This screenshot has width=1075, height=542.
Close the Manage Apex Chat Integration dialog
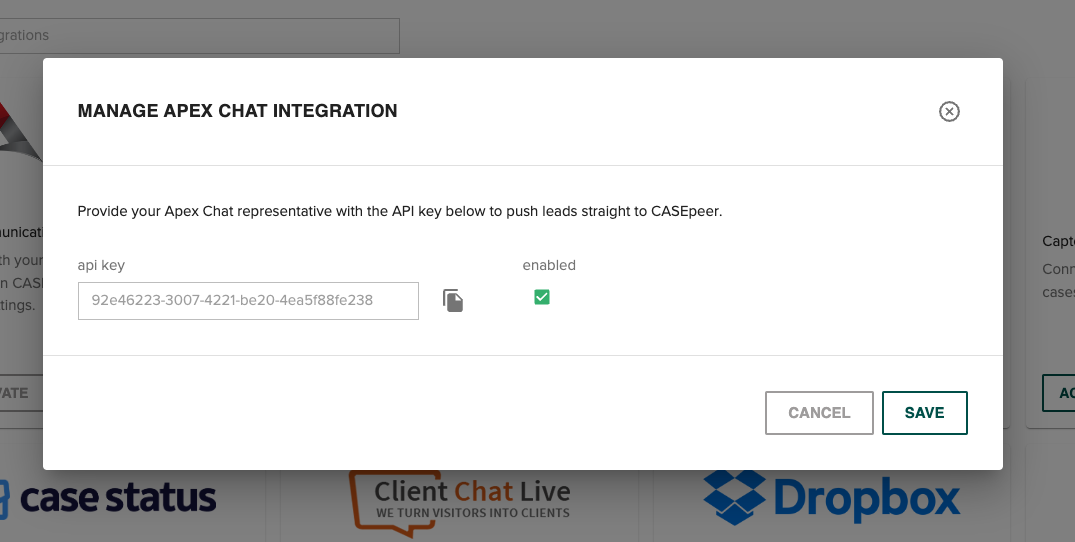coord(949,112)
